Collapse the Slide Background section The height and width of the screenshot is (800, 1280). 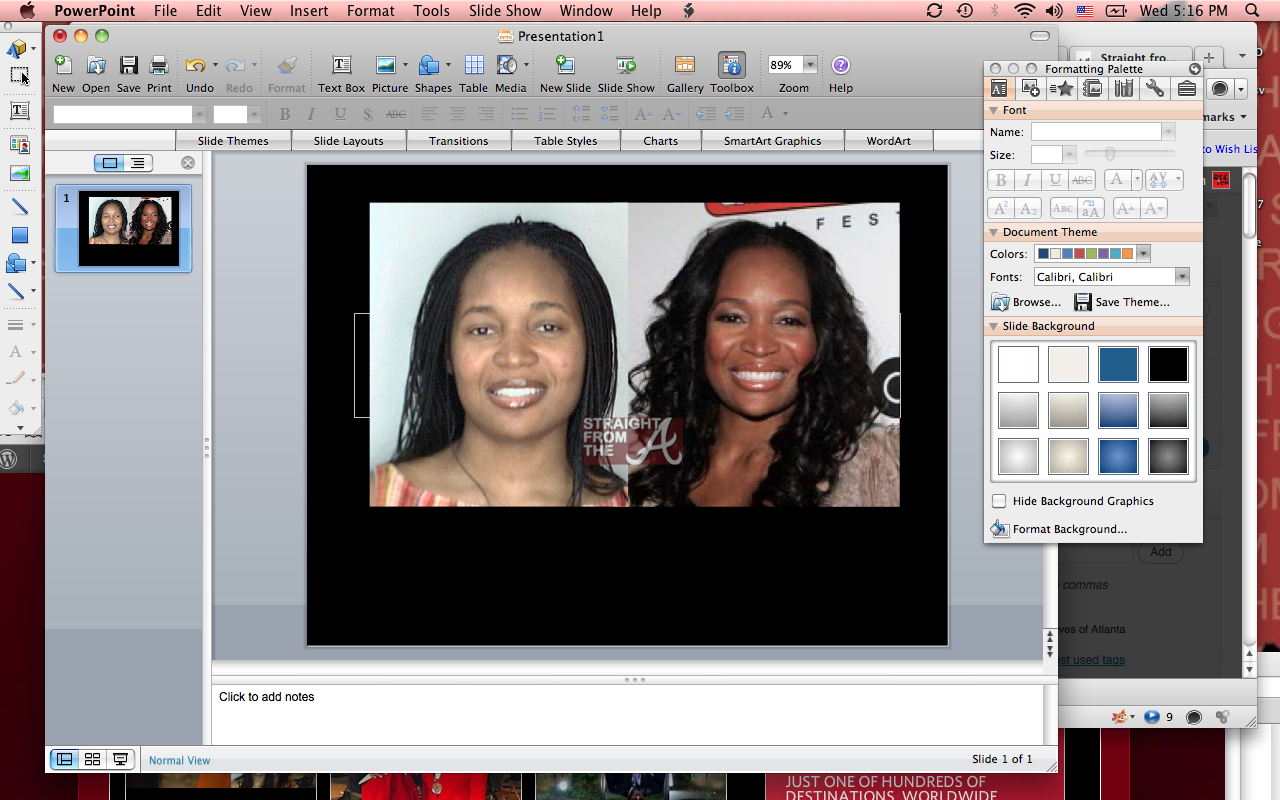pos(994,326)
